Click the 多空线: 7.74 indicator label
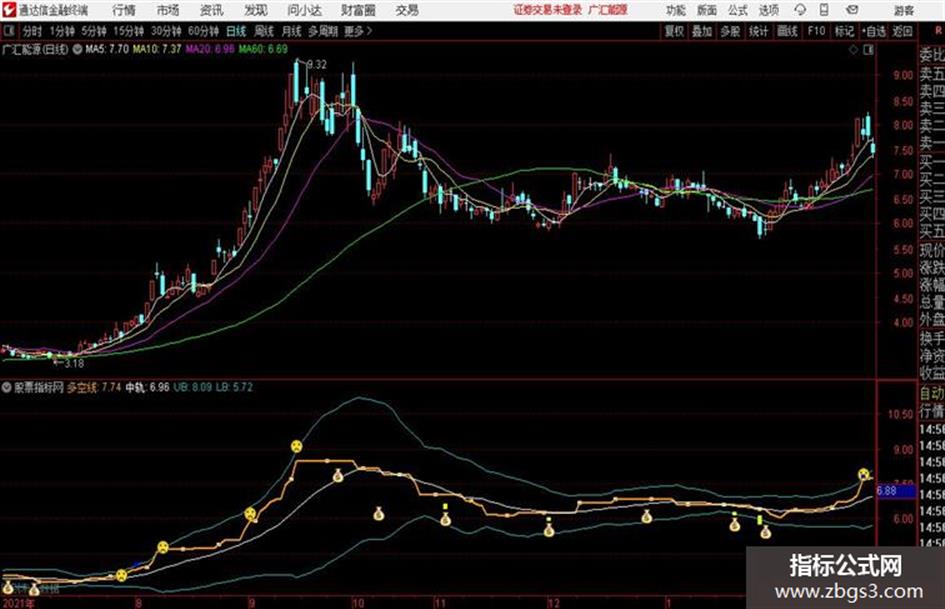This screenshot has height=609, width=945. 94,387
